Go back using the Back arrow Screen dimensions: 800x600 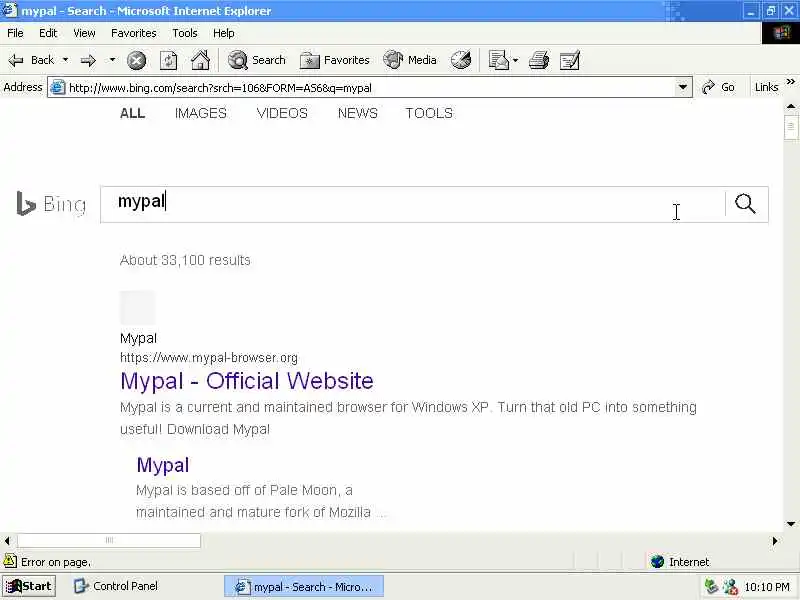pyautogui.click(x=31, y=60)
